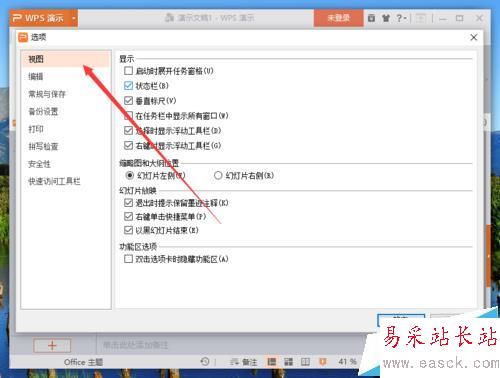Switch to slide sorter view icon
The image size is (500, 378).
[x=288, y=362]
